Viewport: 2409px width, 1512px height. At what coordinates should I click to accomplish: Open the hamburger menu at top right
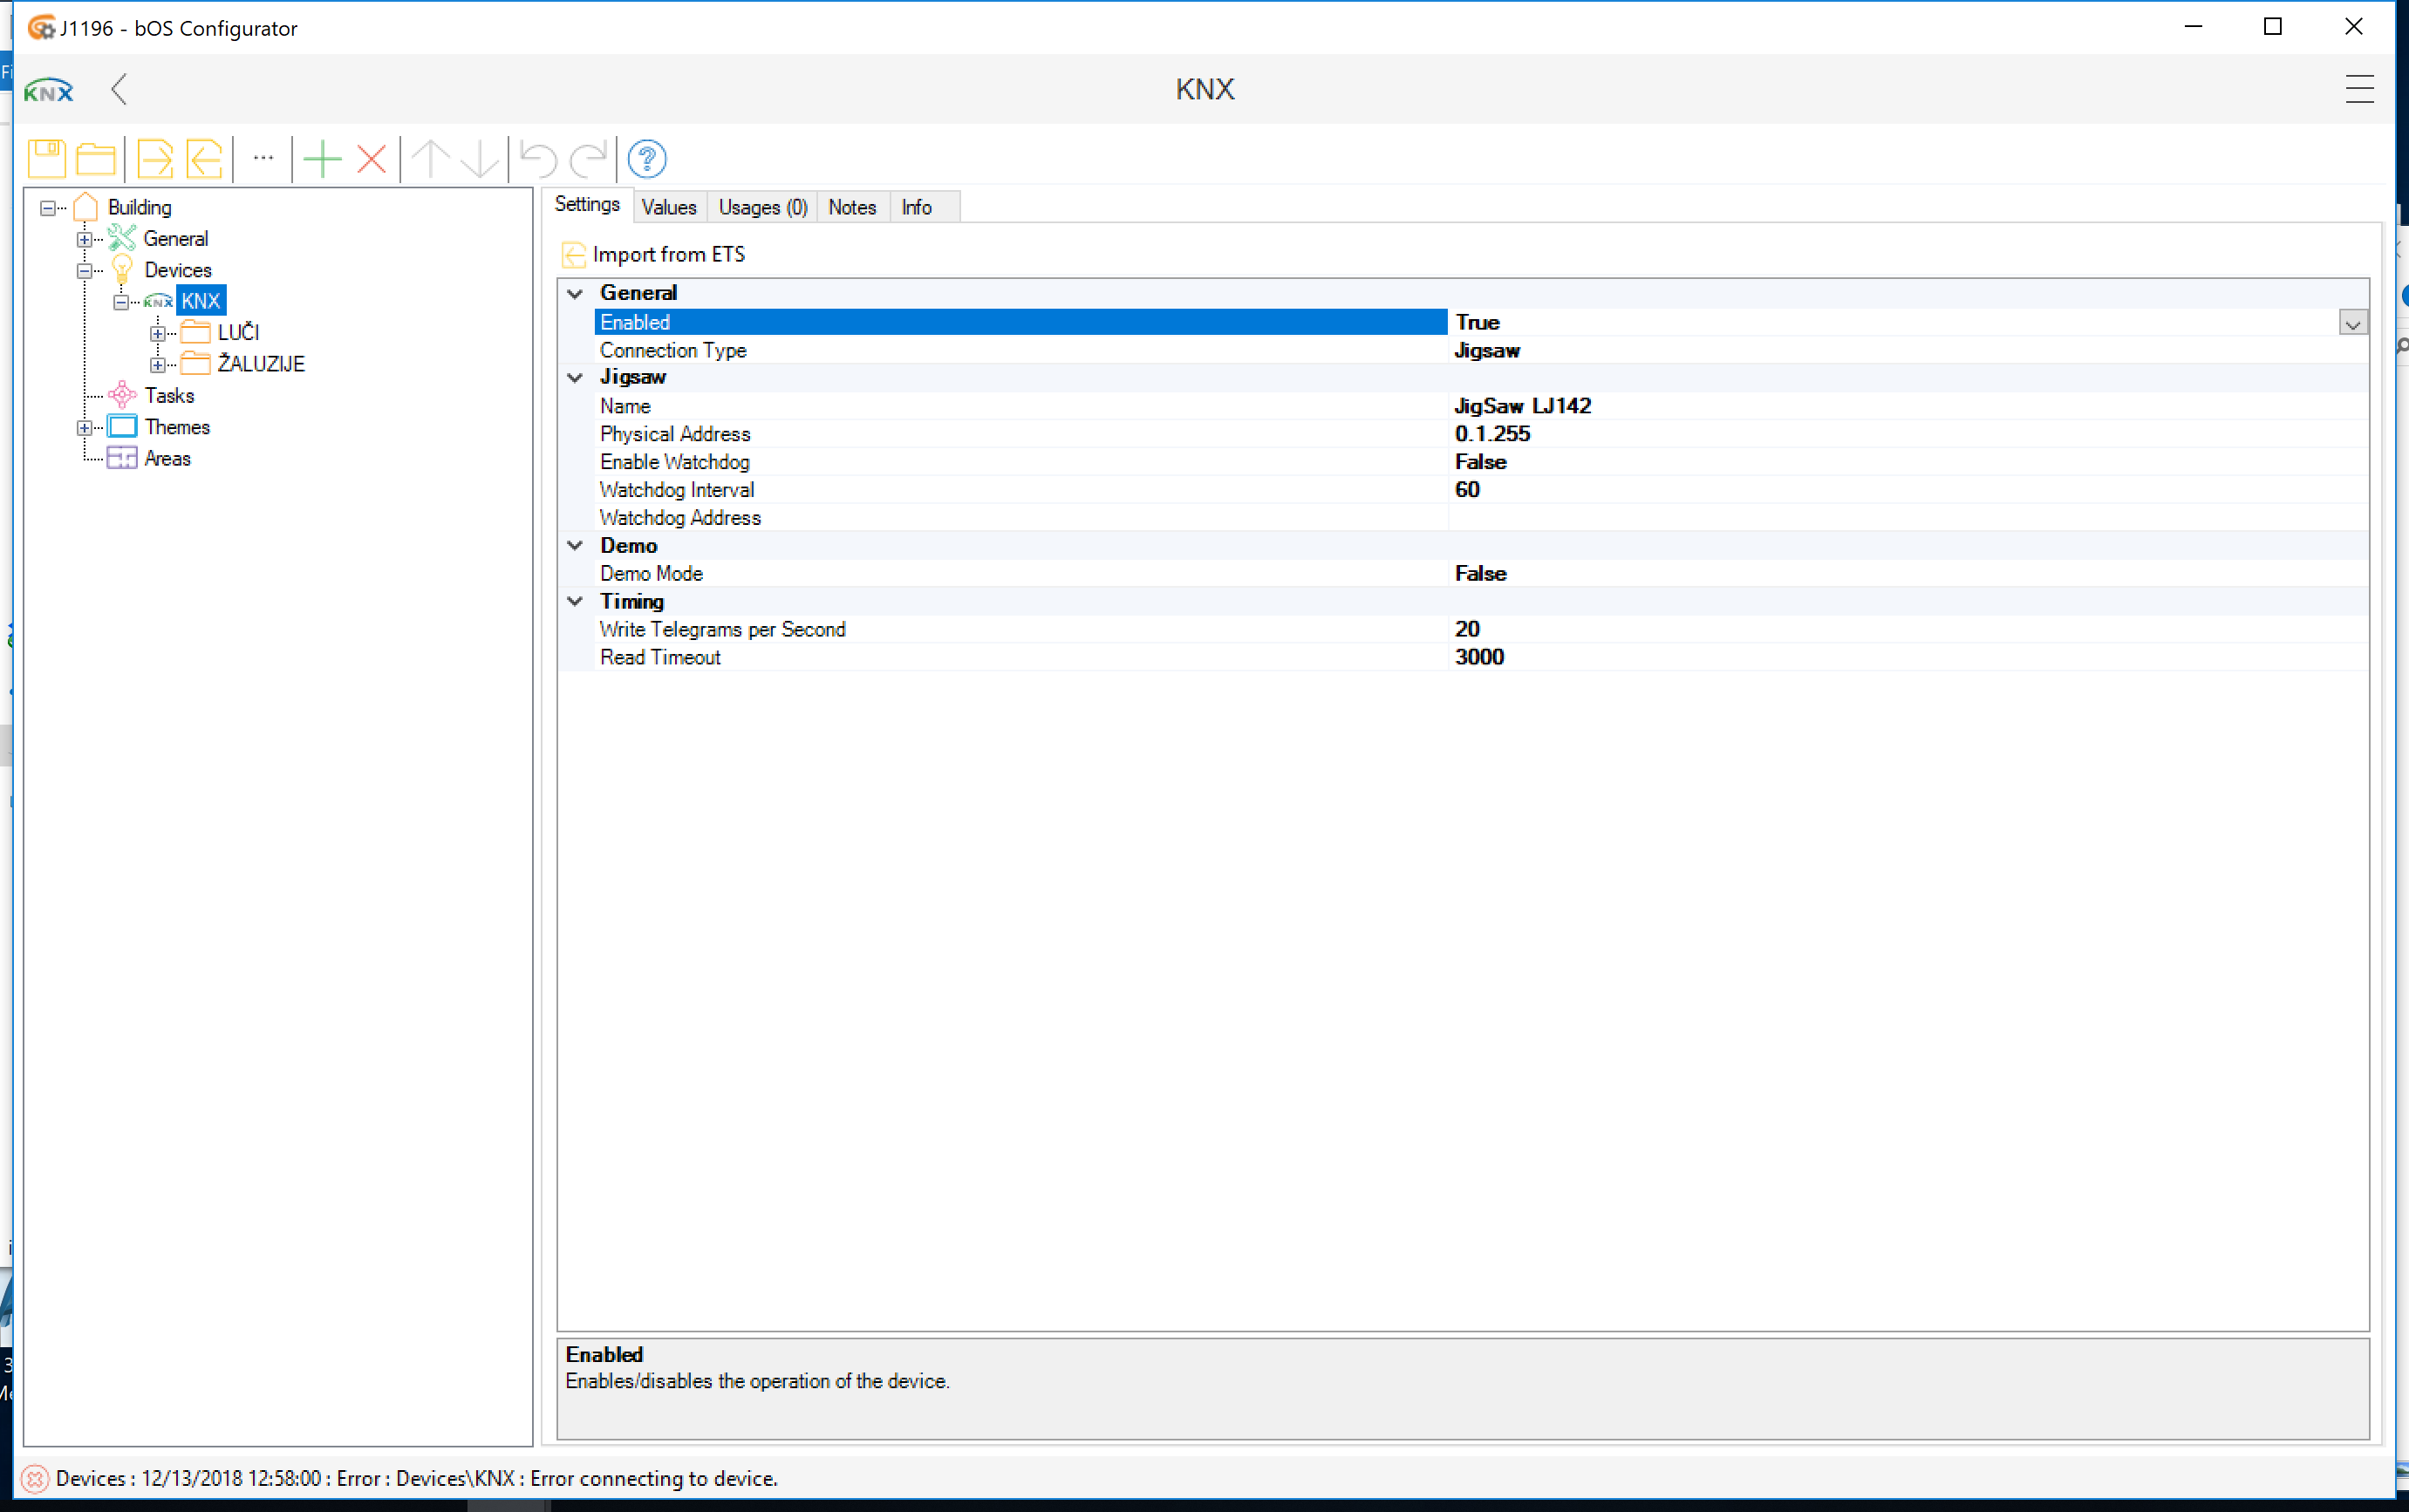[2359, 89]
